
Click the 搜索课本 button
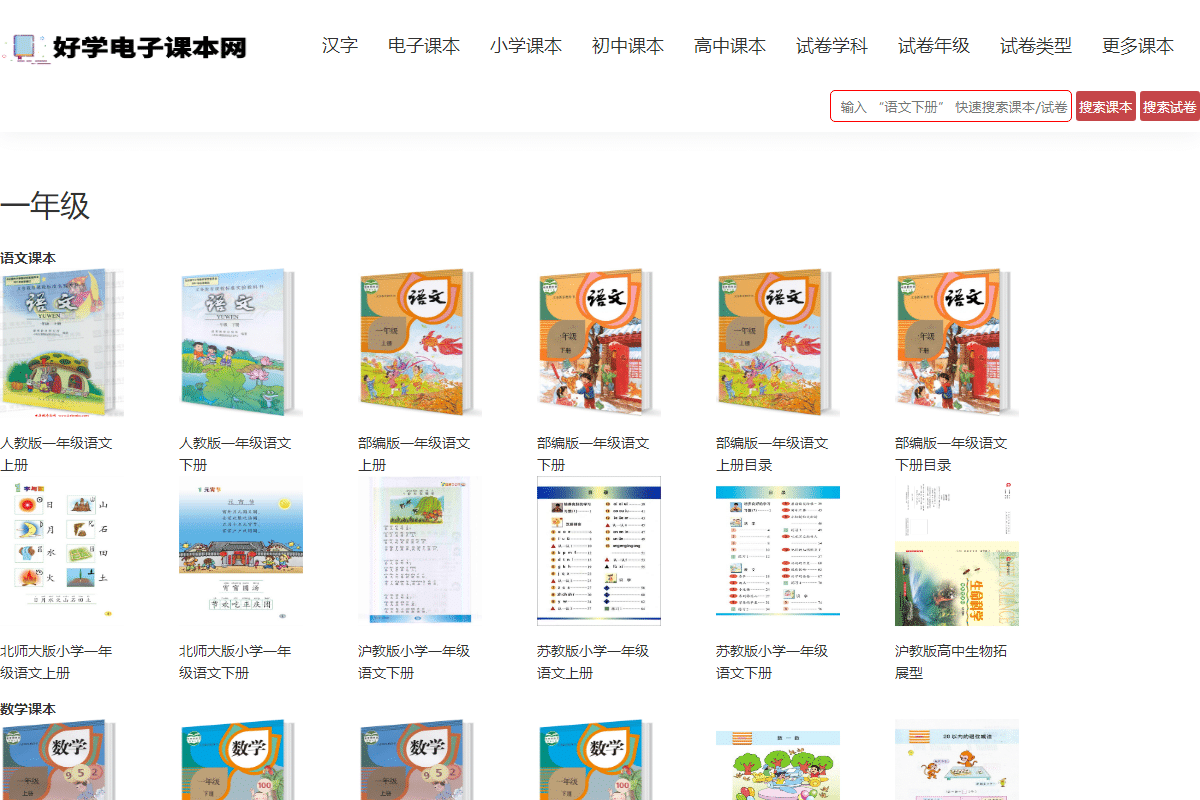[1106, 106]
